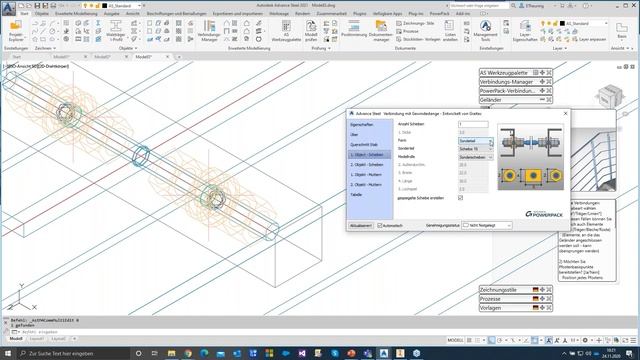Image resolution: width=640 pixels, height=360 pixels.
Task: Click German flag icon on Zeichnungsstile panel
Action: [536, 290]
